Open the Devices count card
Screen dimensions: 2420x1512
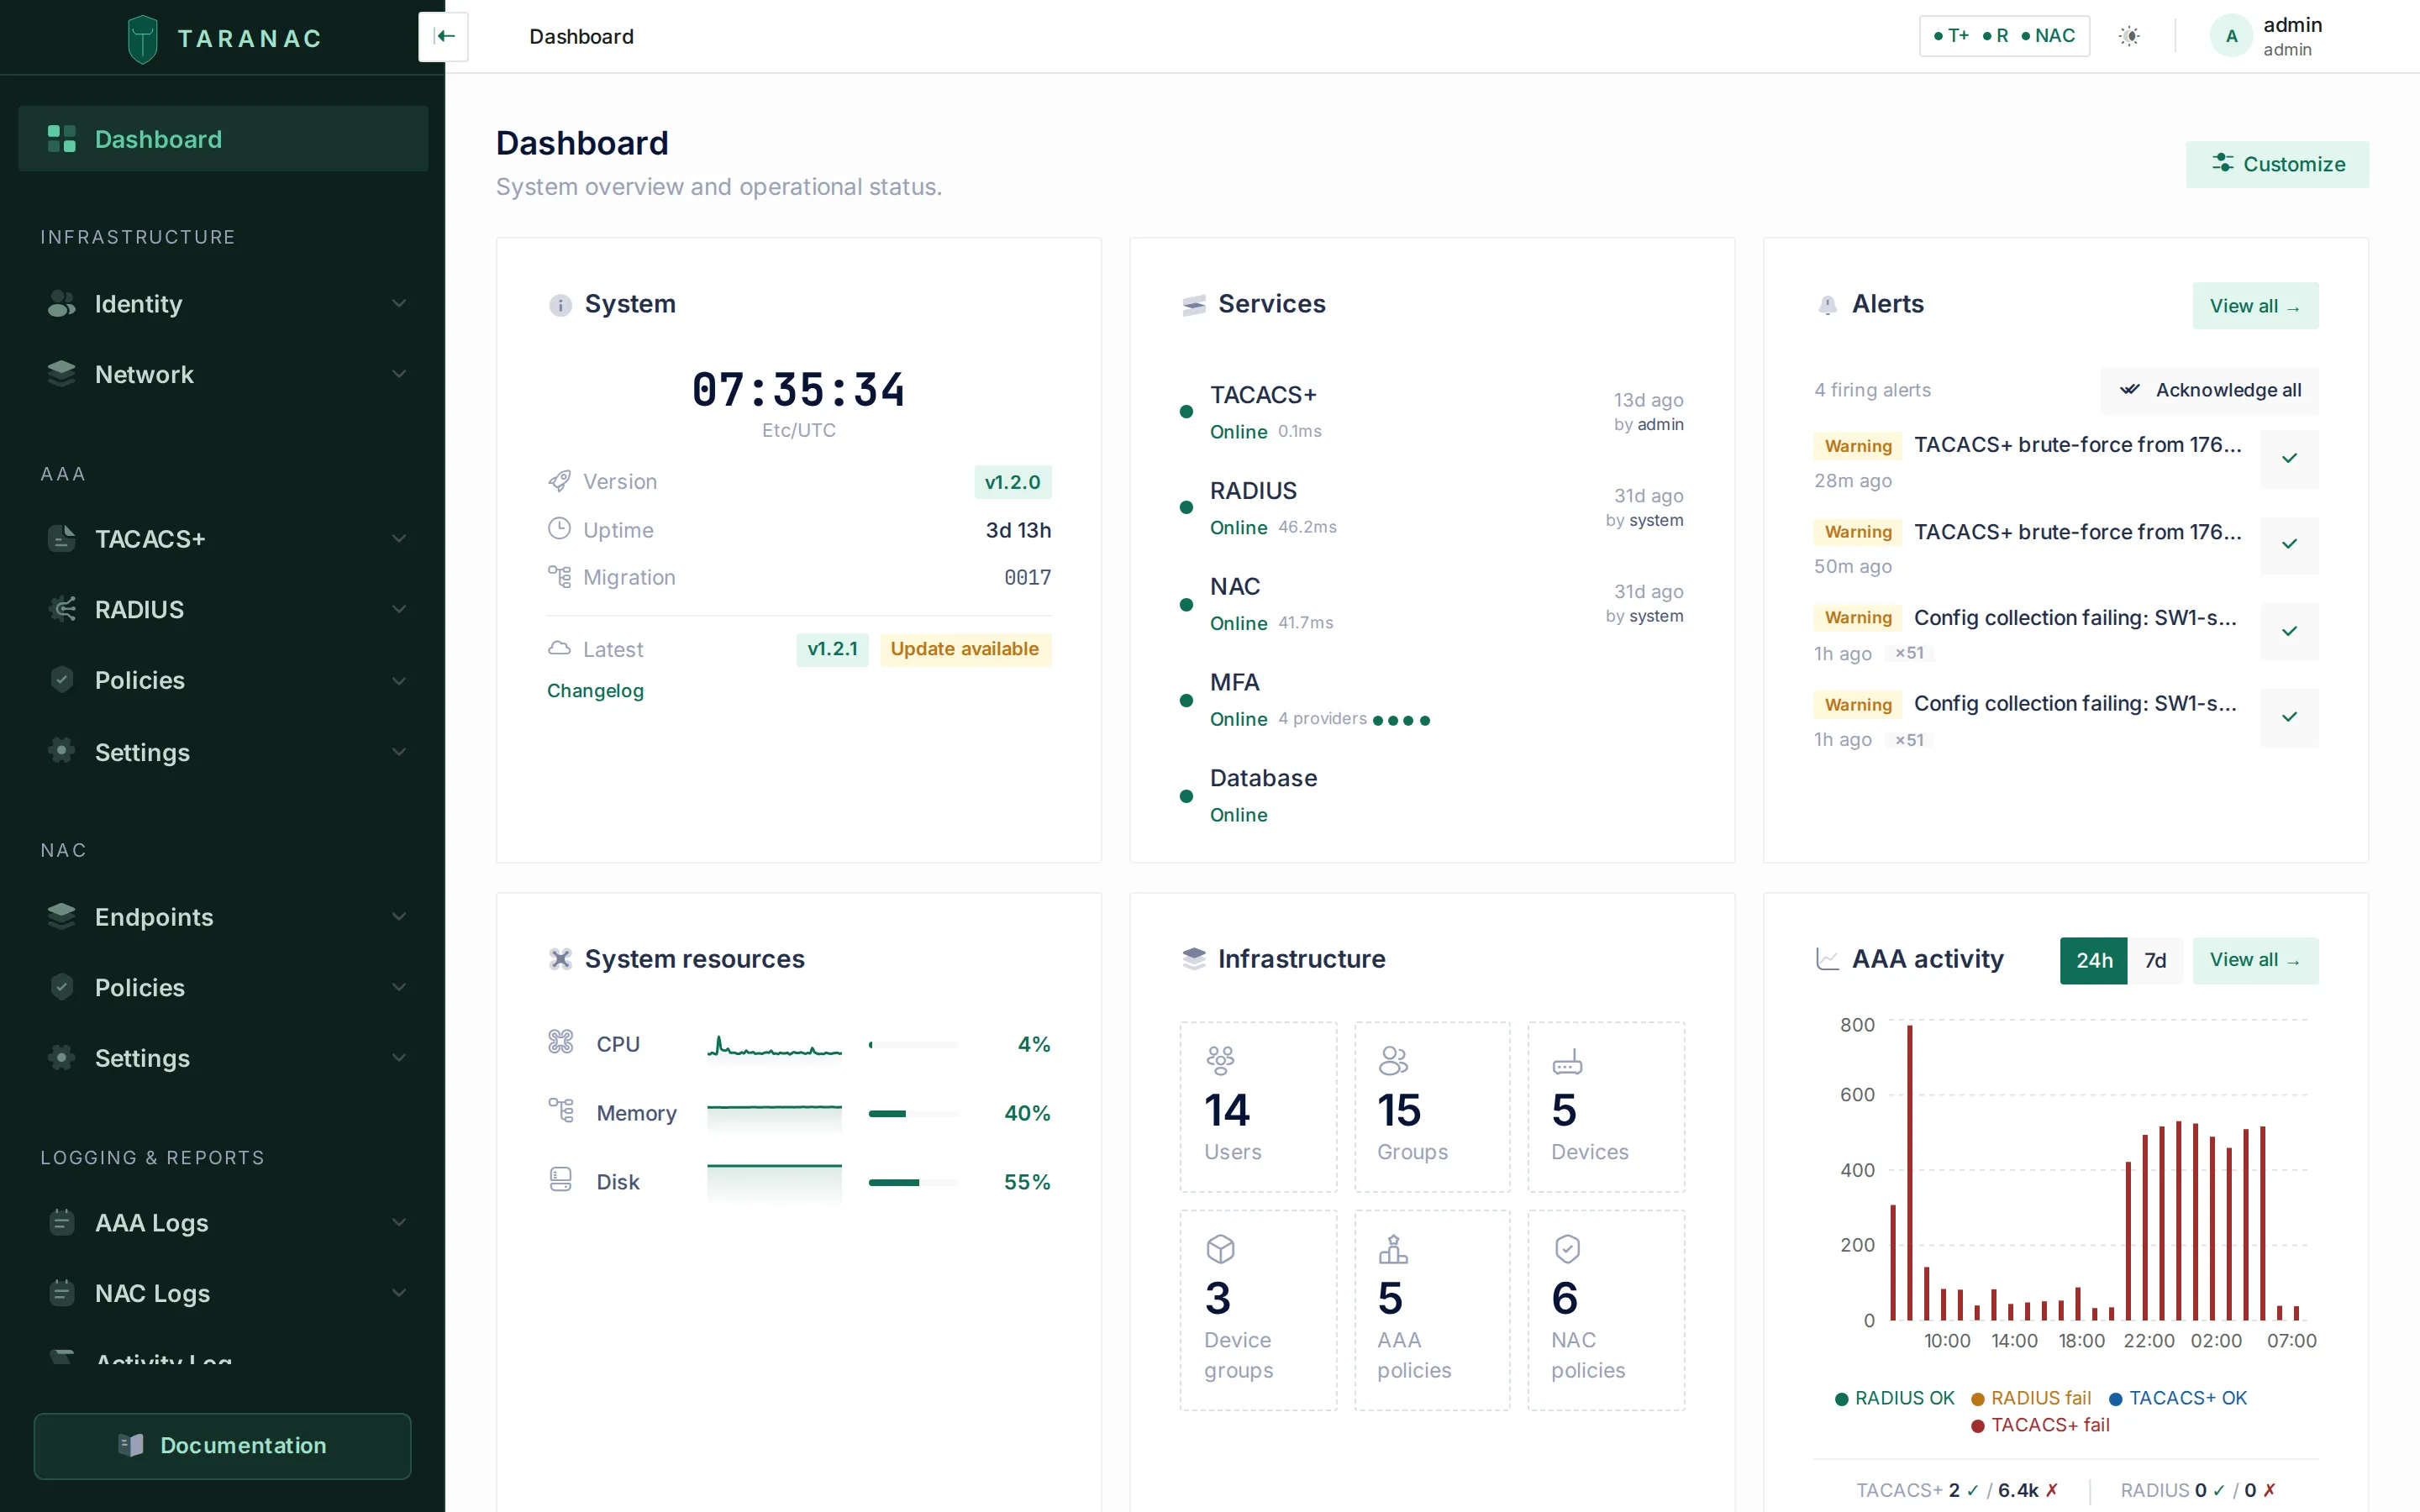pos(1605,1106)
